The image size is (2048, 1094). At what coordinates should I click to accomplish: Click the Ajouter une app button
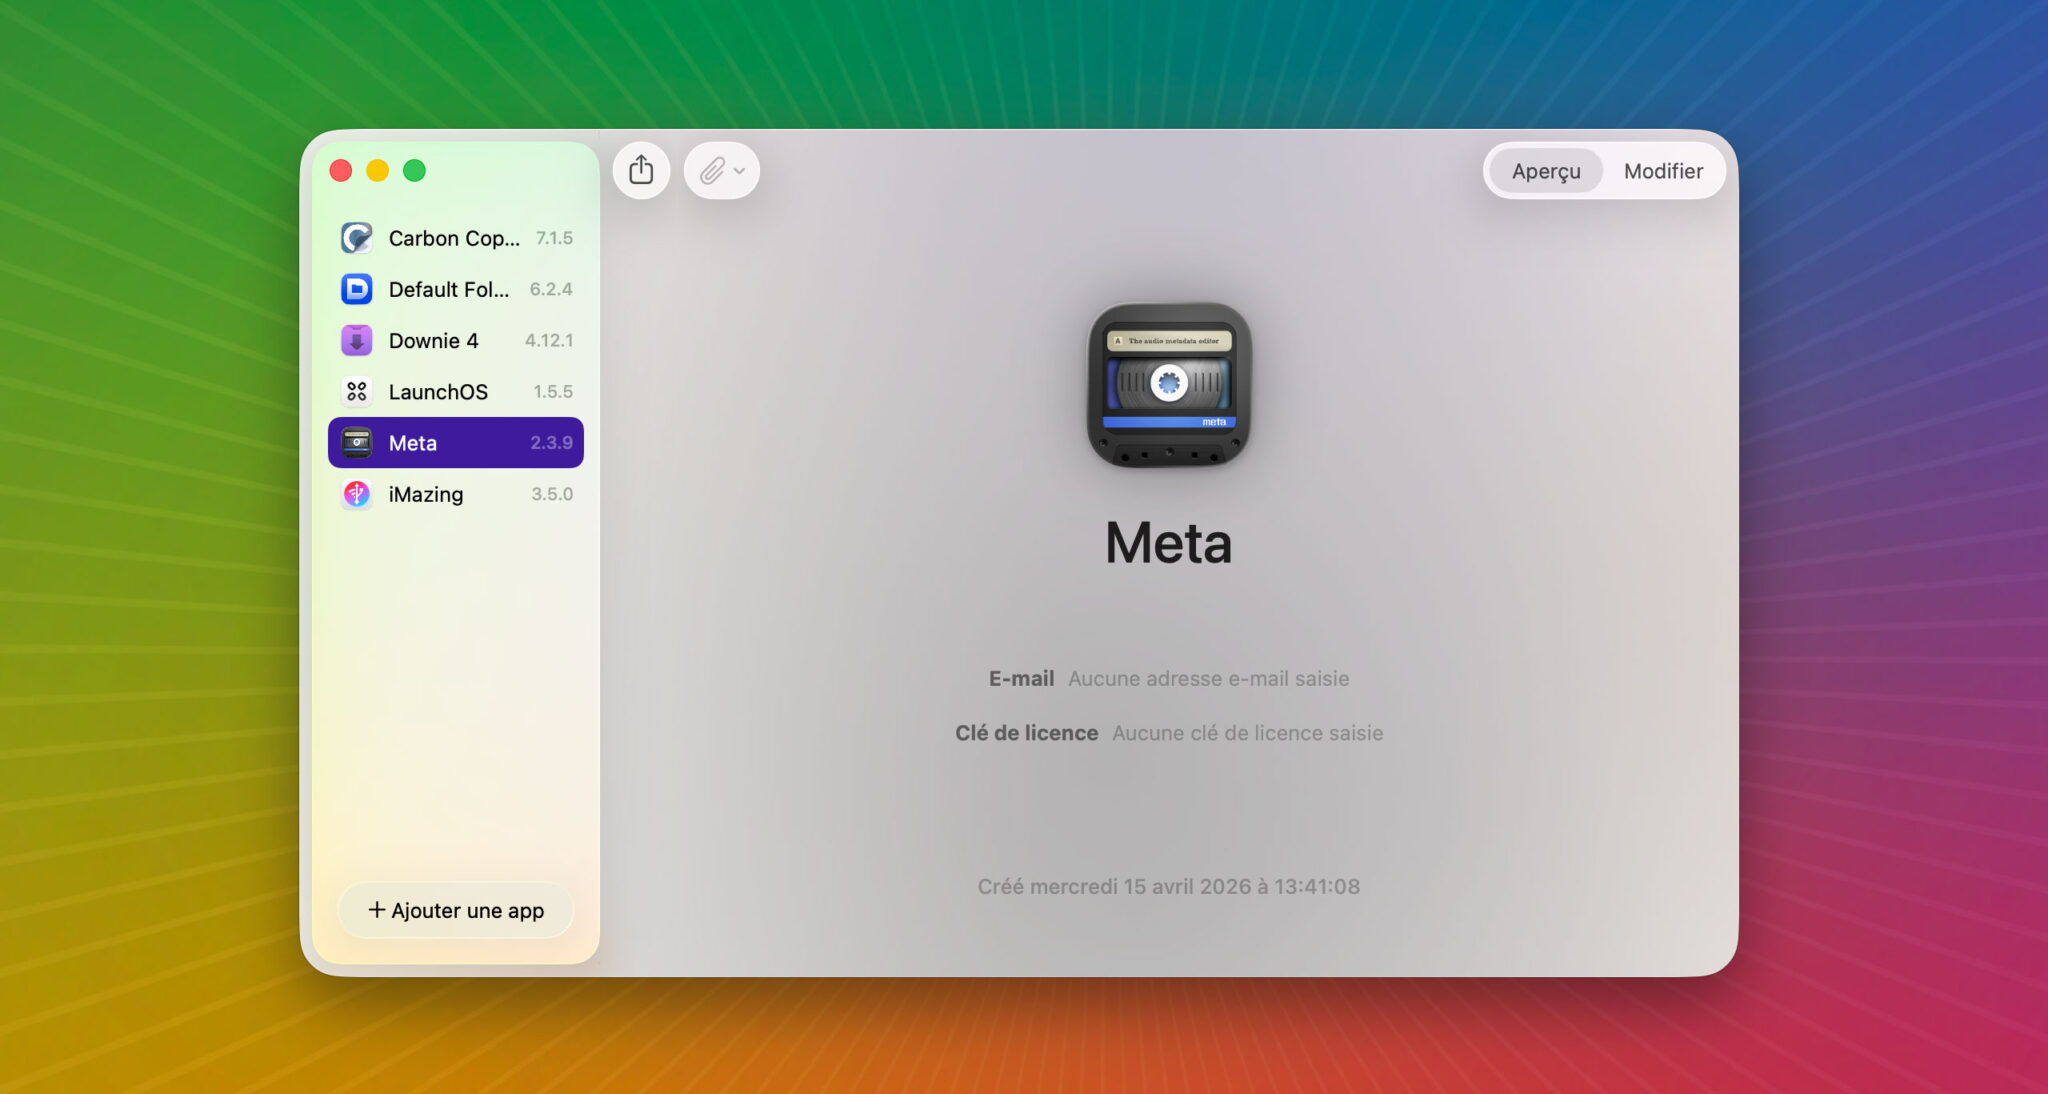click(x=456, y=910)
